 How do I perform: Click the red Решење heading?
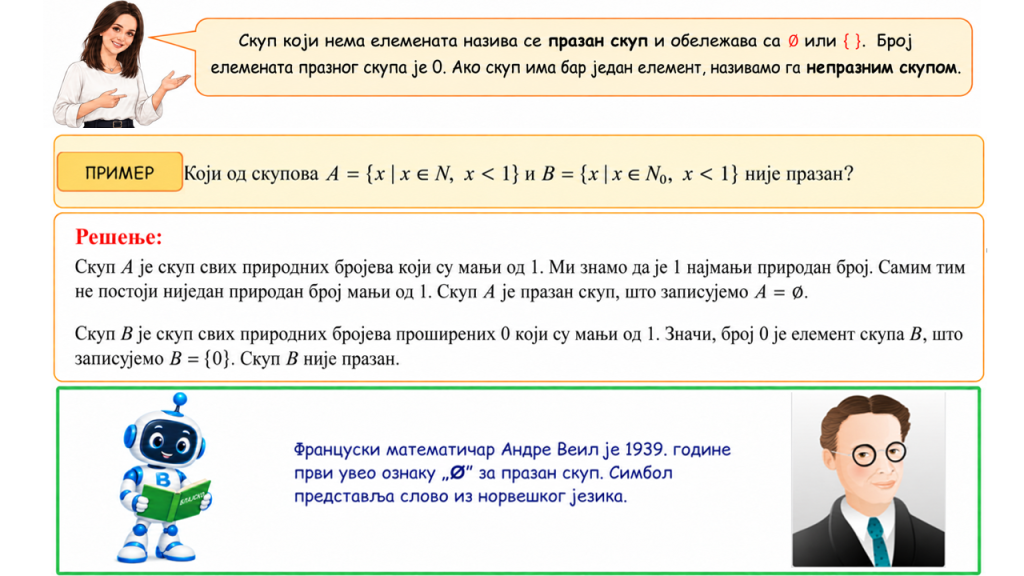click(118, 236)
